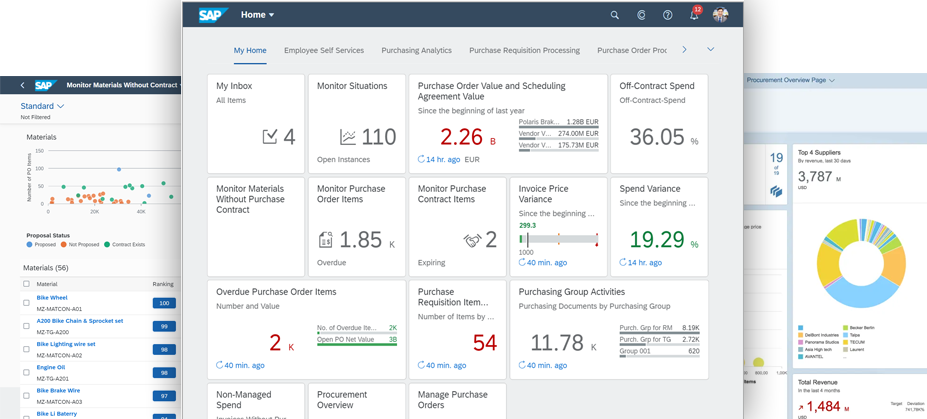Open notifications bell with 12 badge
This screenshot has width=927, height=419.
(694, 15)
